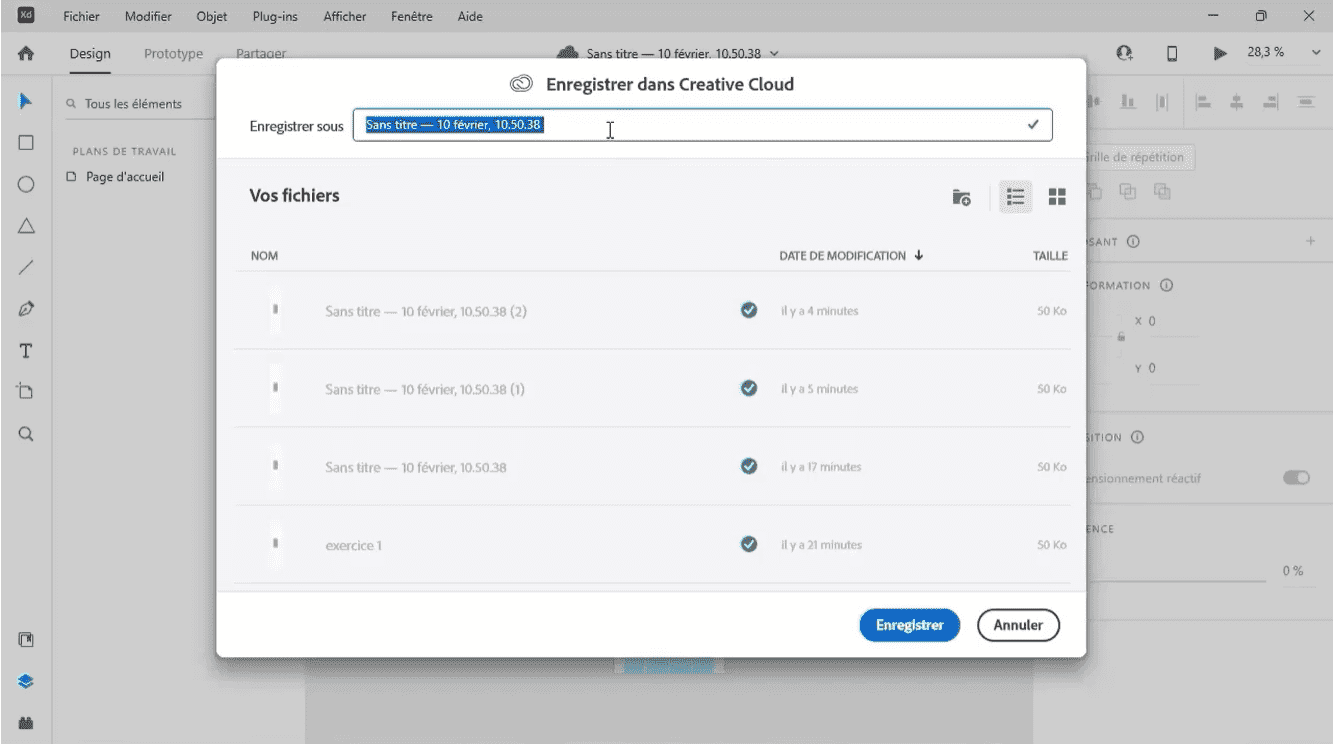Select the Page d'accueil artboard layer
The height and width of the screenshot is (744, 1333).
pos(124,177)
